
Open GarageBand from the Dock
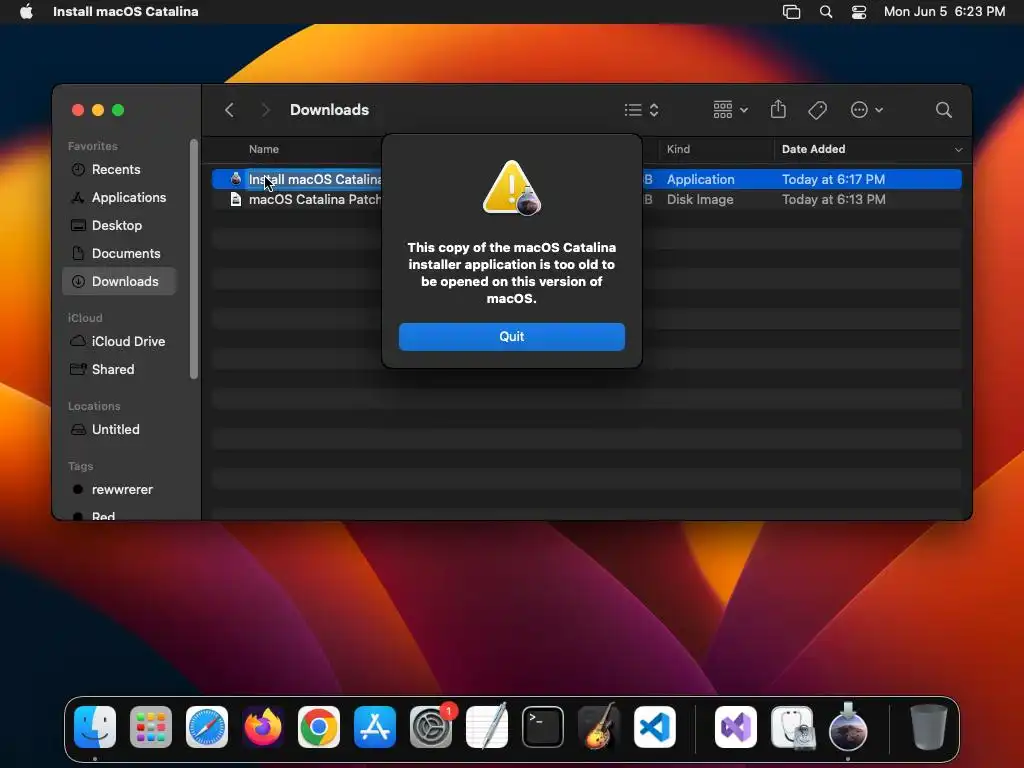599,727
